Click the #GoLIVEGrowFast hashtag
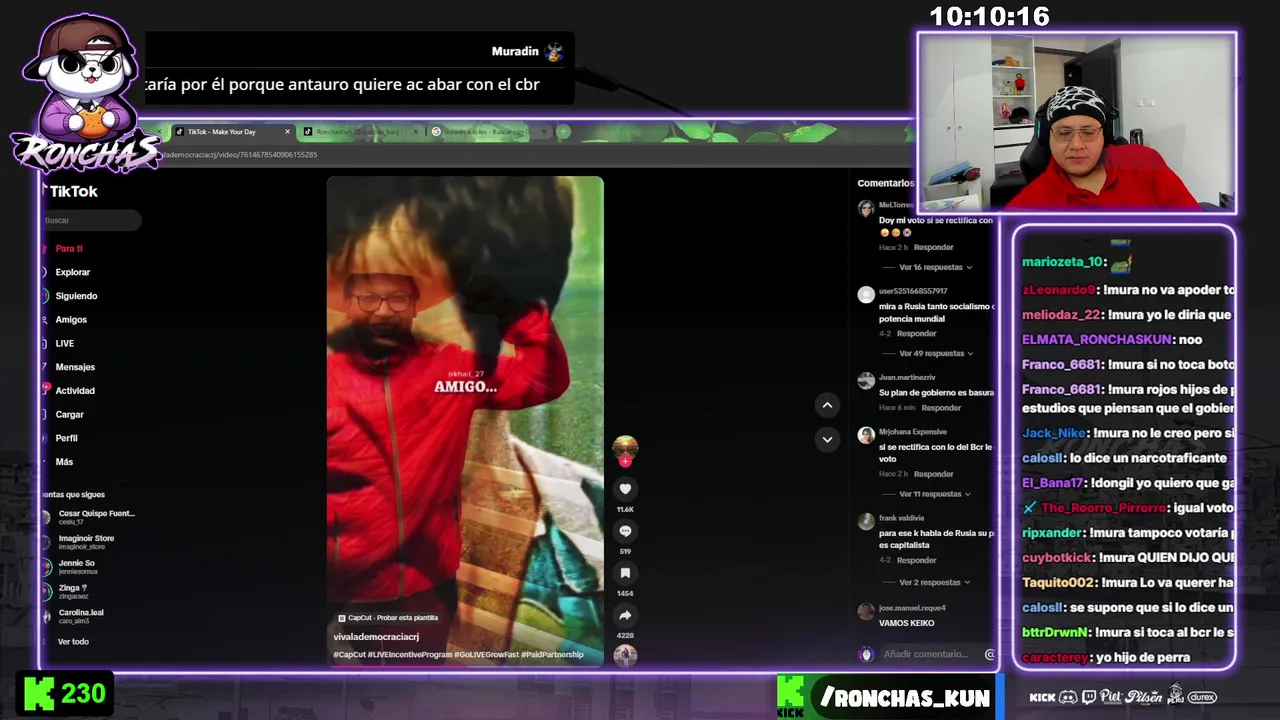 coord(486,655)
